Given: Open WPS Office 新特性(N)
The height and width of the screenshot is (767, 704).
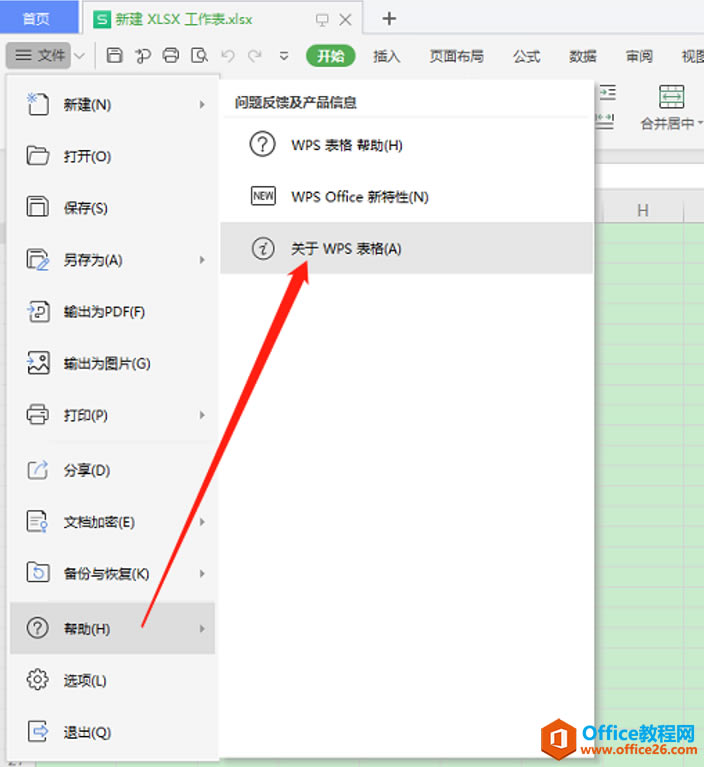Looking at the screenshot, I should tap(407, 197).
